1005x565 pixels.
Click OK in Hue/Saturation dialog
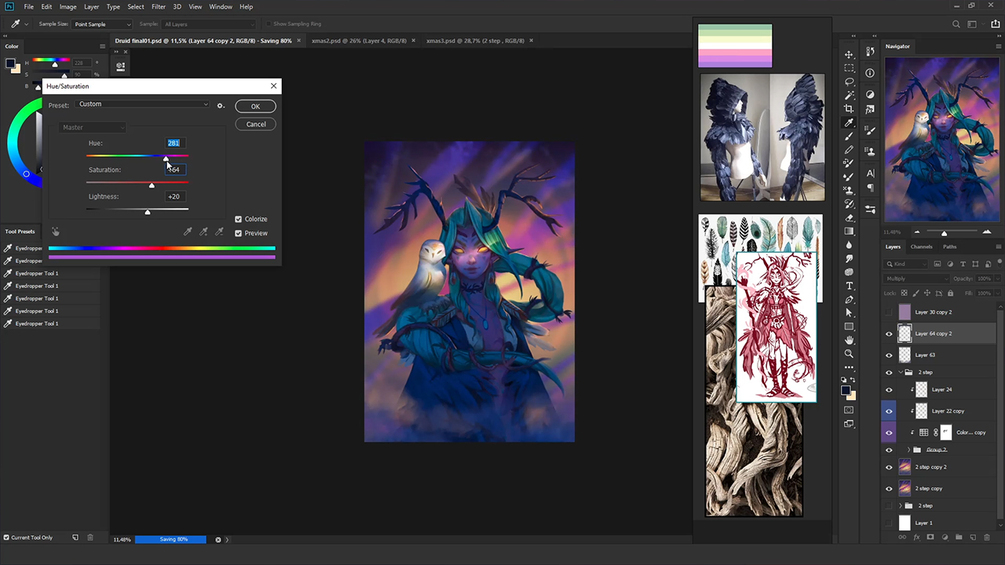coord(256,106)
